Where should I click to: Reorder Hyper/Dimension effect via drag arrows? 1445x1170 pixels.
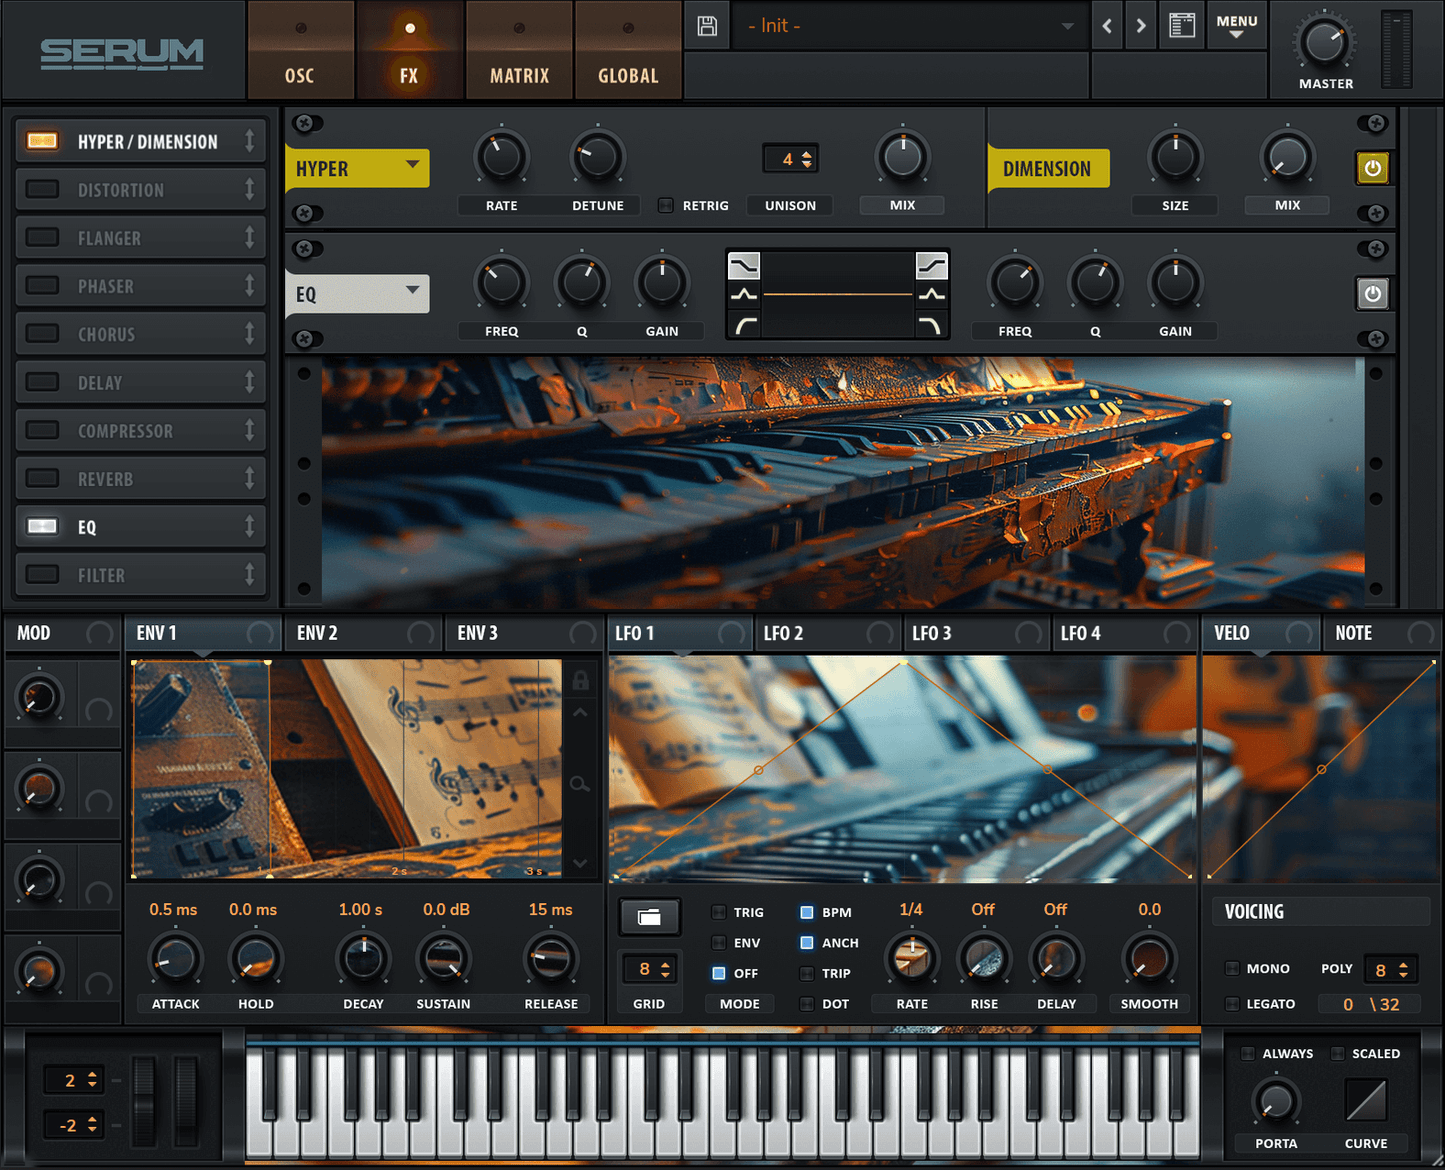249,141
